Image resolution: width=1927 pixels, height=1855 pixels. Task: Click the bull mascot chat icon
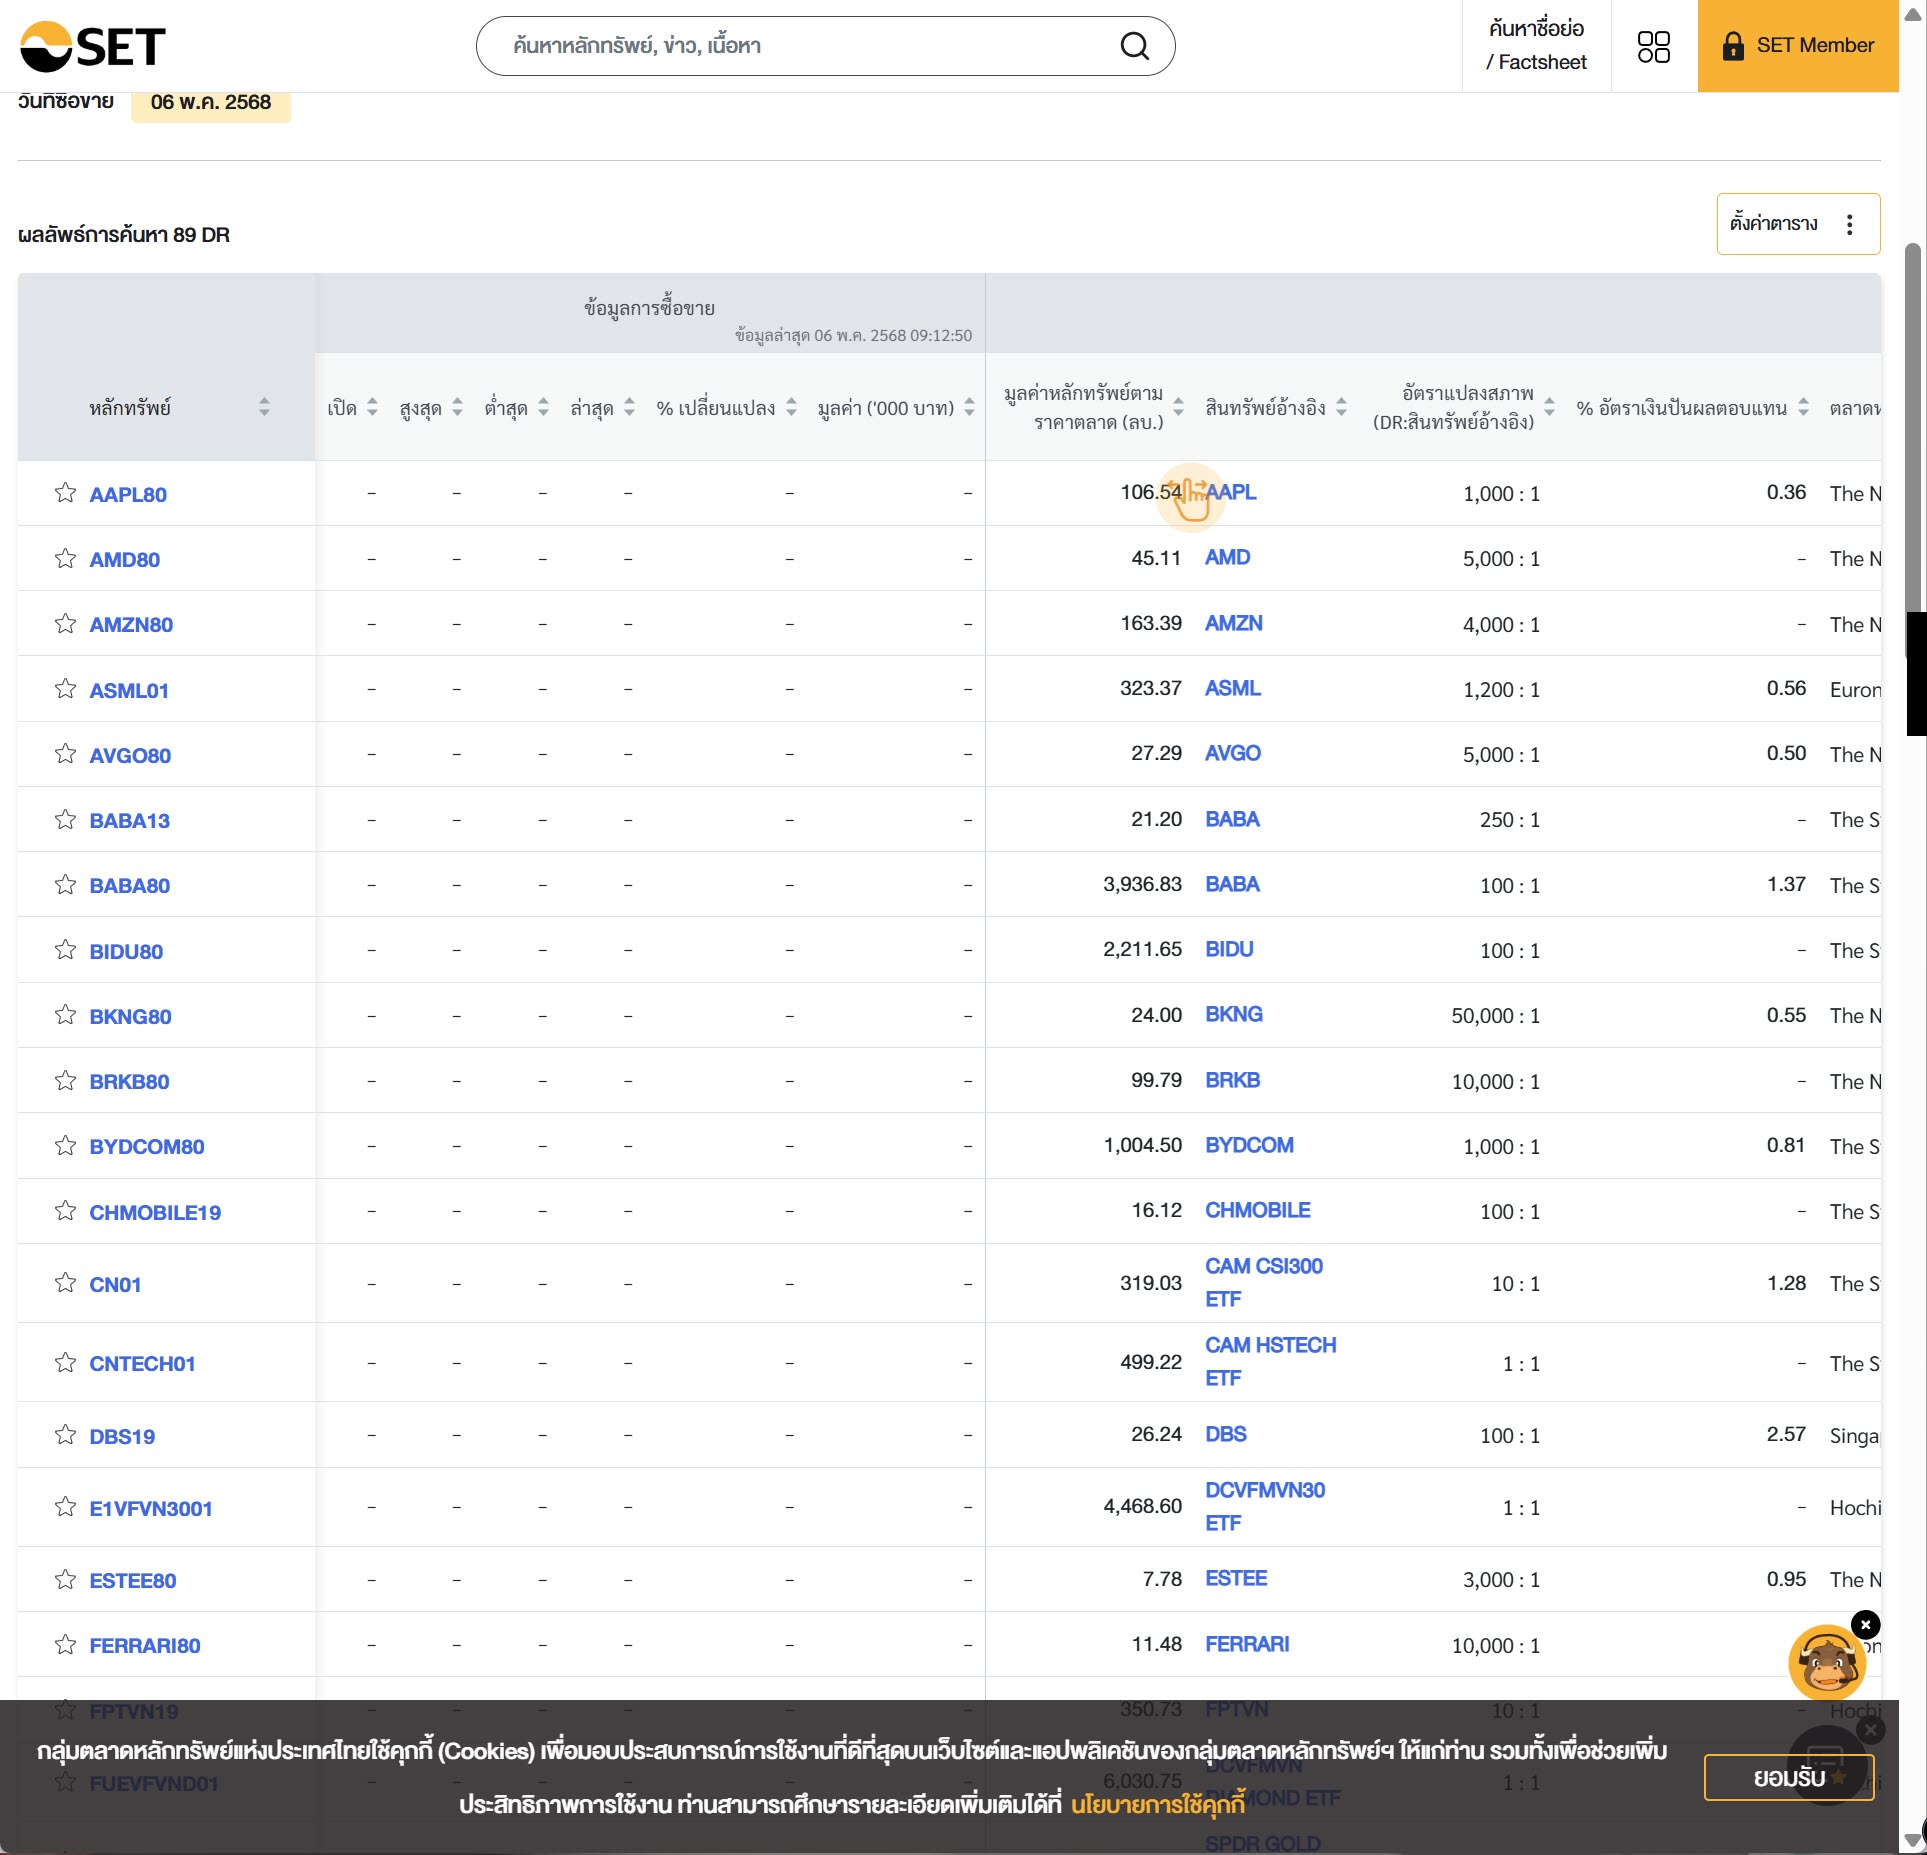point(1826,1663)
